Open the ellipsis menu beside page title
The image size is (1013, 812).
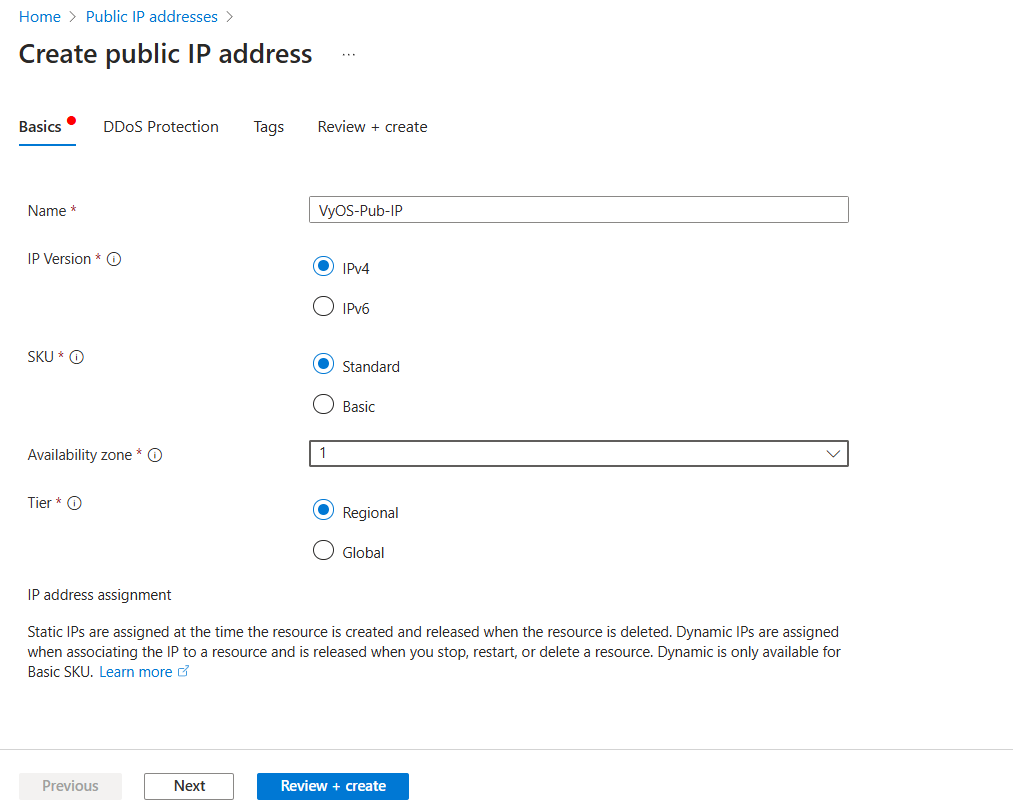[348, 55]
